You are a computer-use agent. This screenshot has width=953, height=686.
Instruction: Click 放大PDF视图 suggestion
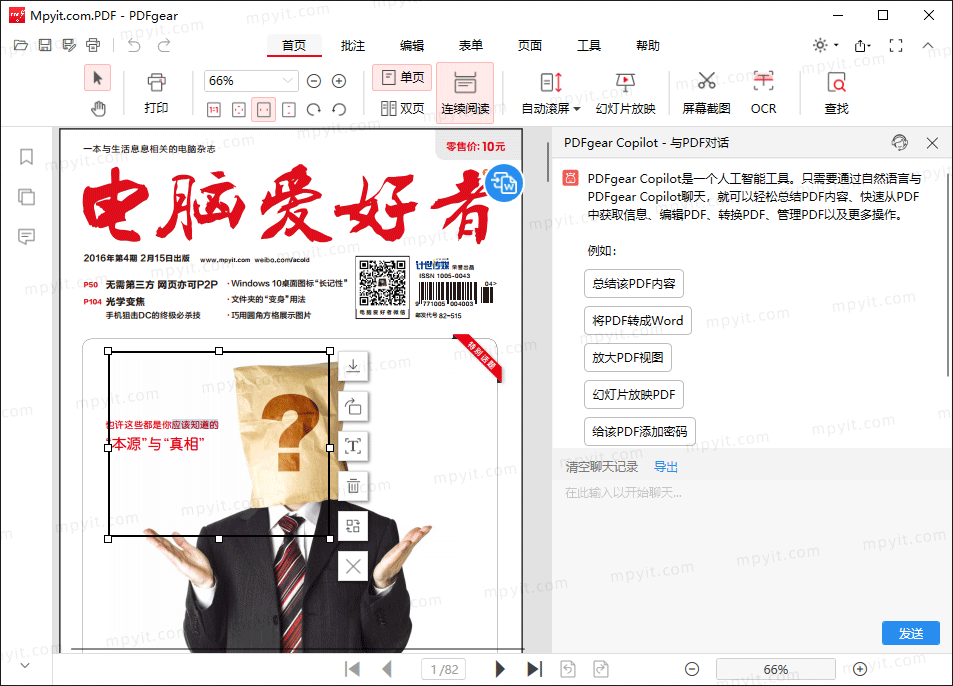tap(628, 358)
